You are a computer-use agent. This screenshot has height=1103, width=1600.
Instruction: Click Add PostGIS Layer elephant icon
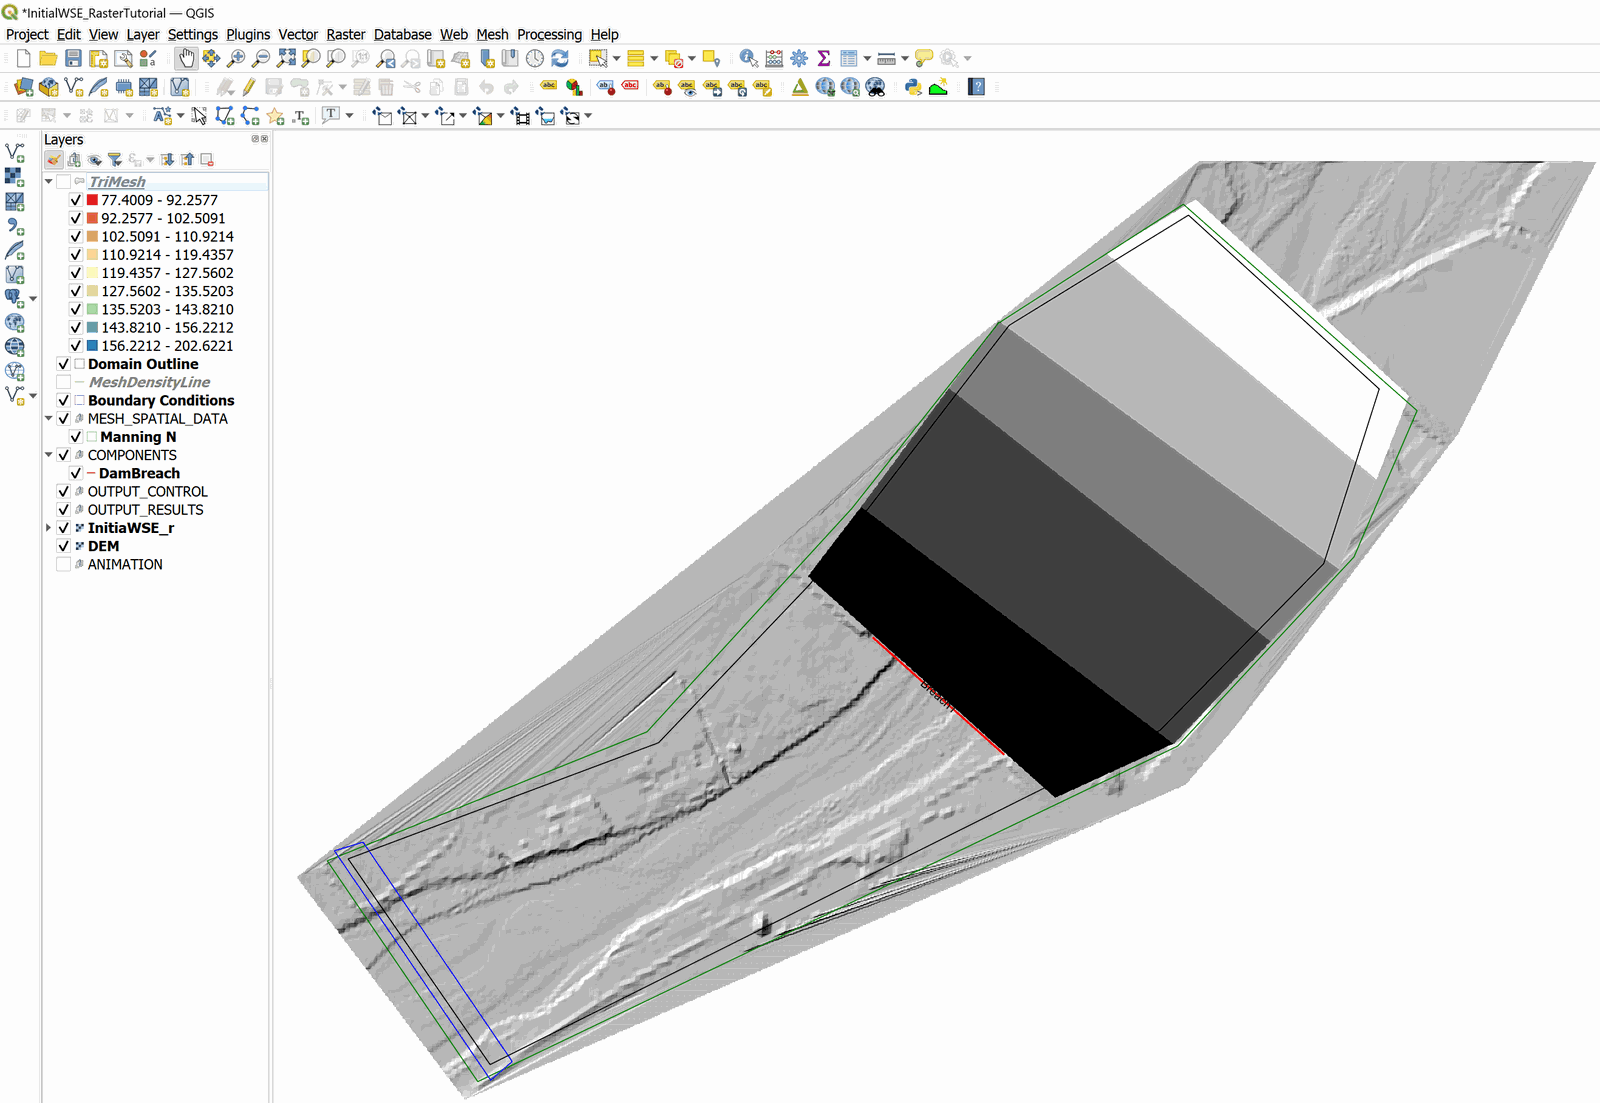(14, 298)
